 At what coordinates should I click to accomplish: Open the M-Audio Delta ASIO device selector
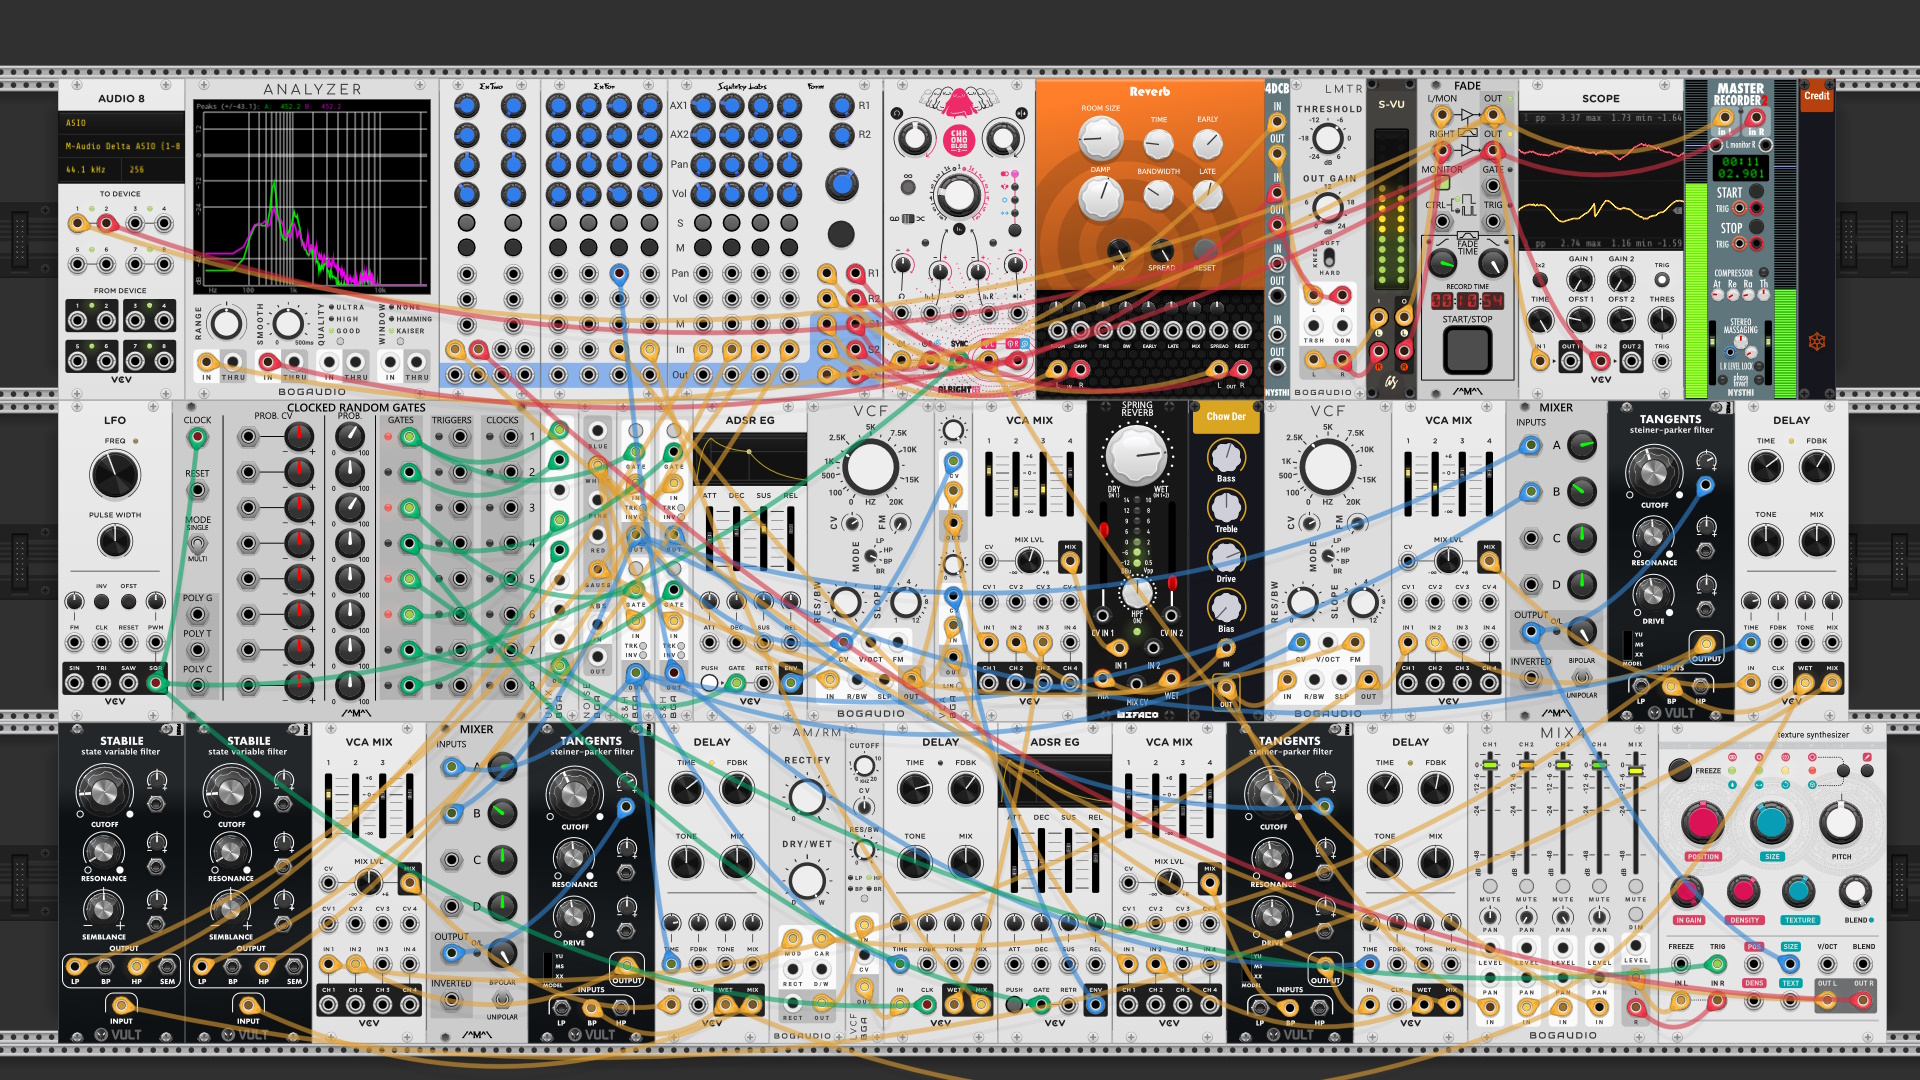pos(122,146)
